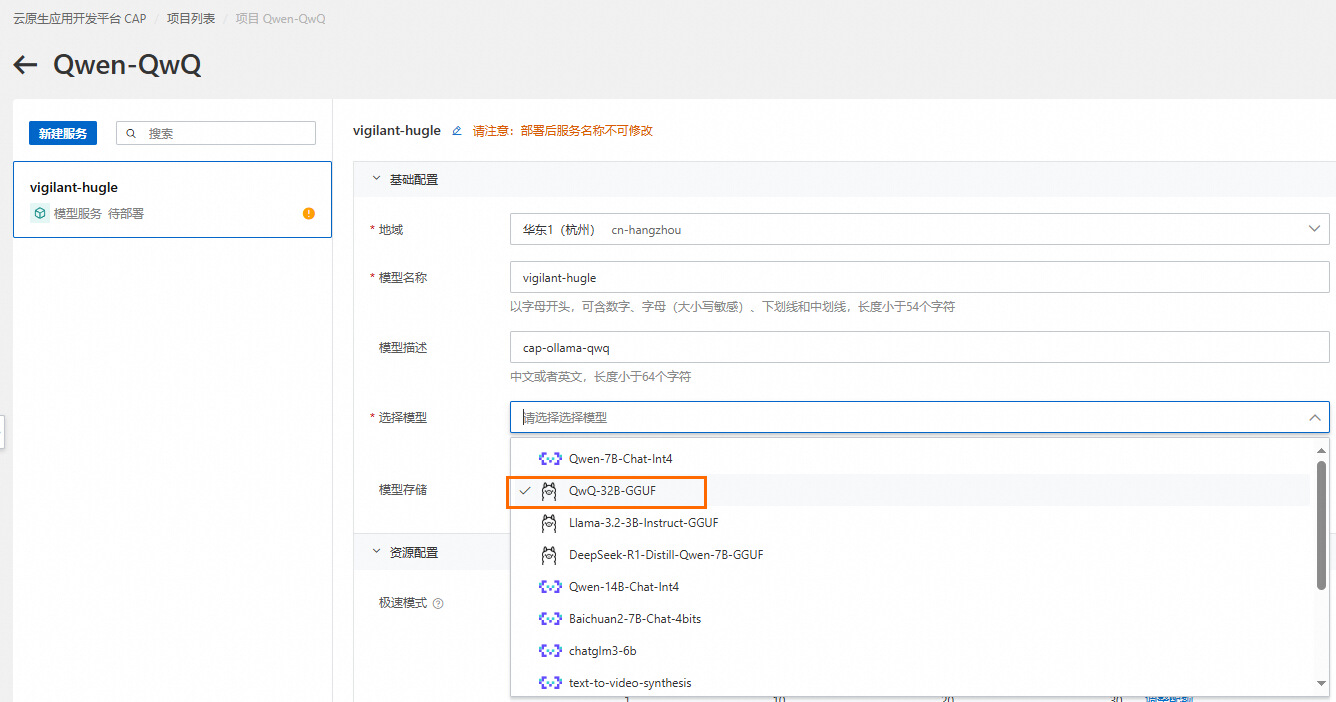Select Baichuan2-7B-Chat-4bits in dropdown

(x=634, y=619)
